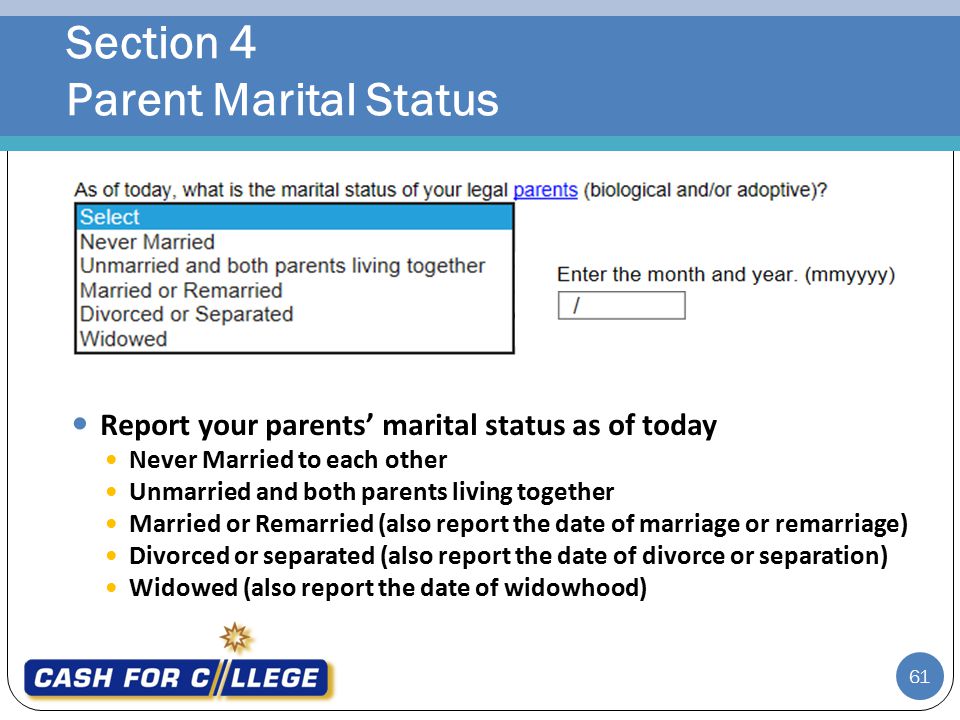Click the Cash for College logo
The image size is (960, 720).
coord(176,678)
